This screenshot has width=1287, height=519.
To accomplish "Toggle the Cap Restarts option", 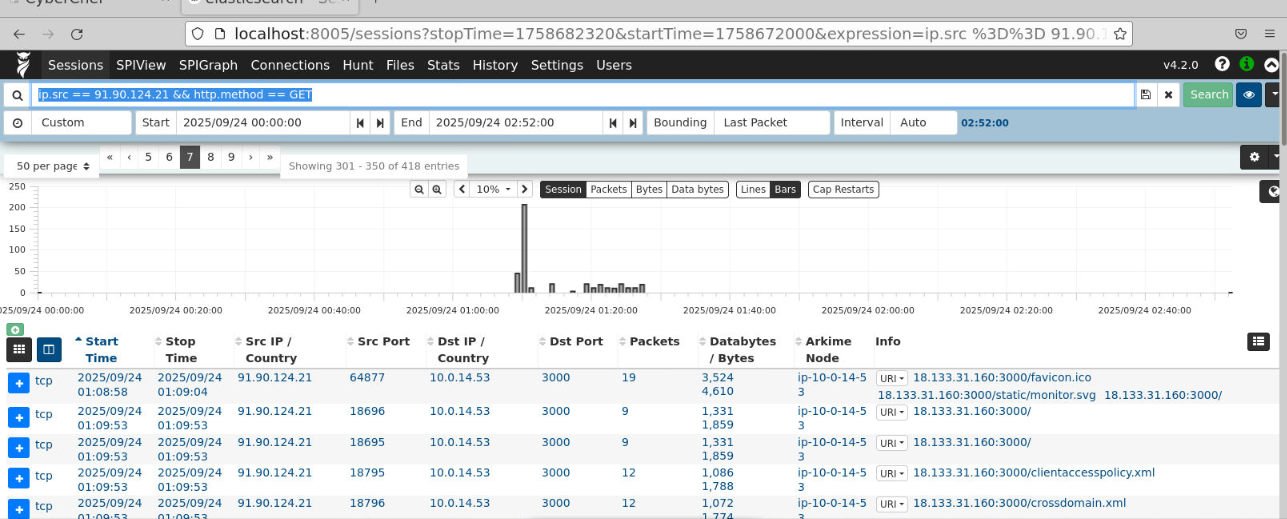I will click(843, 189).
